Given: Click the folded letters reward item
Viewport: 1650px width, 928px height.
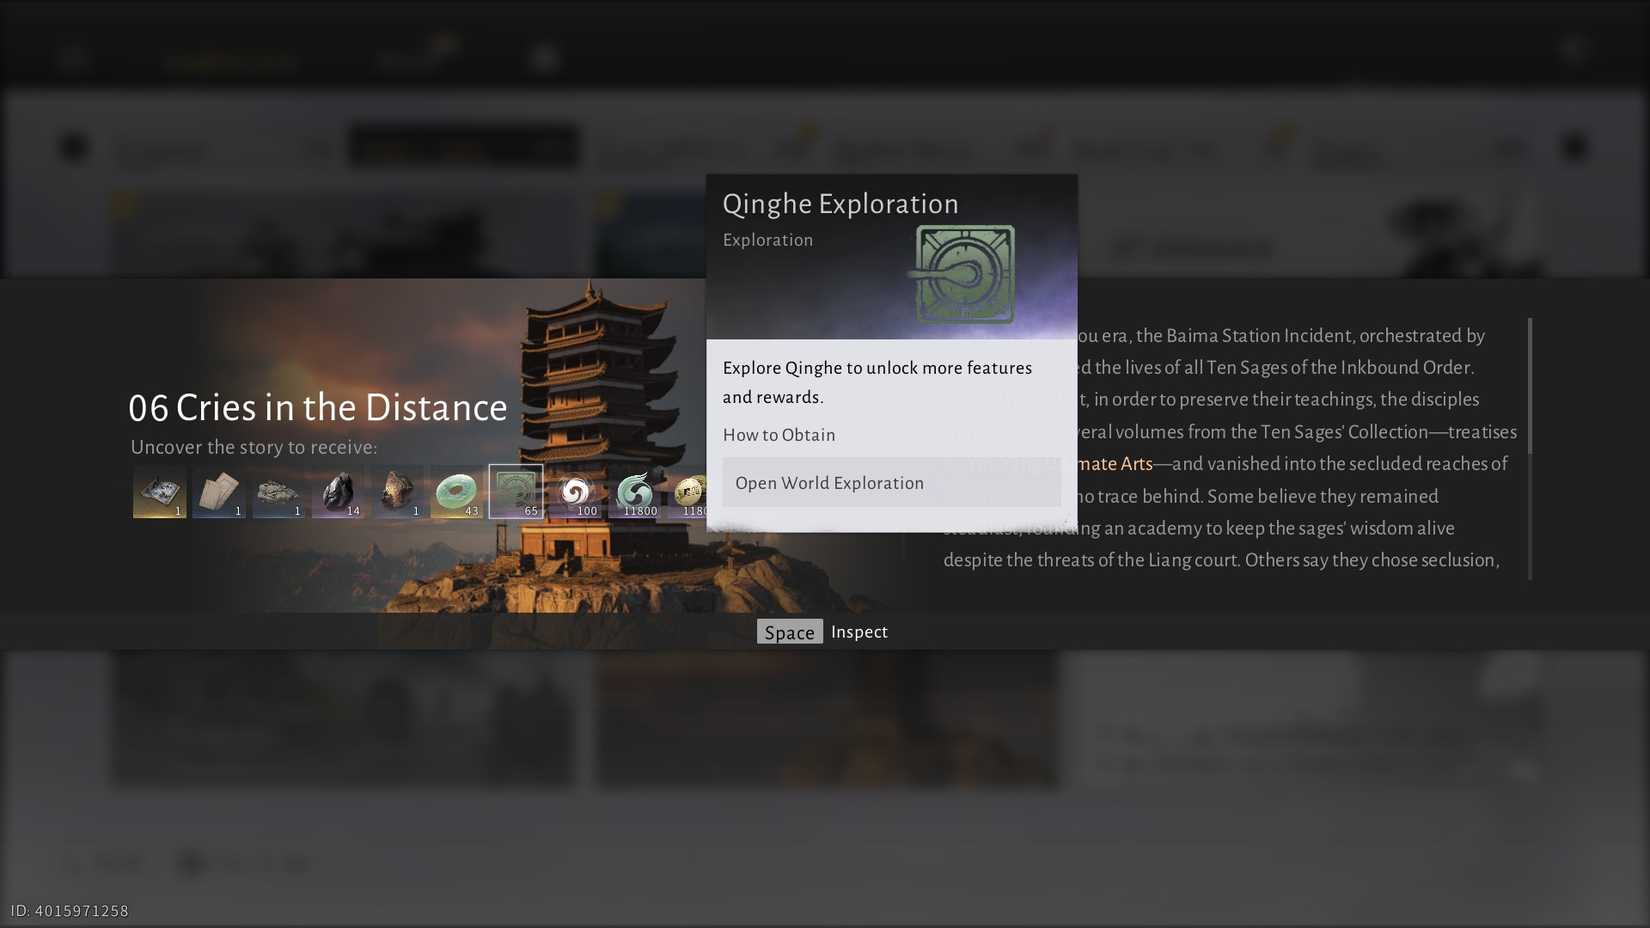Looking at the screenshot, I should point(218,491).
